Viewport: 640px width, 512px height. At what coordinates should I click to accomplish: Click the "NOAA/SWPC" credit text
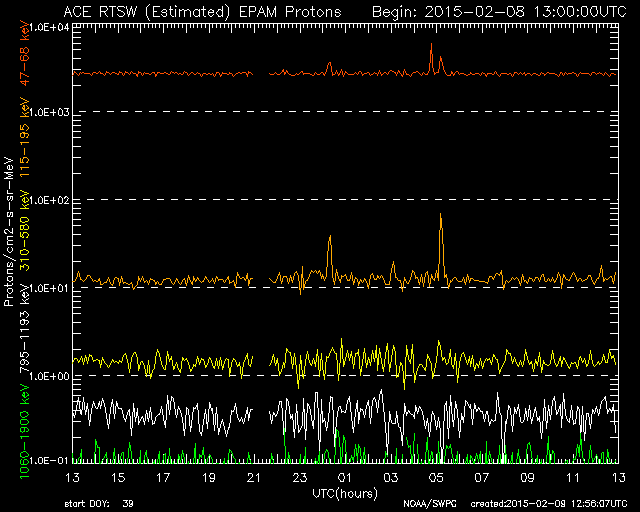click(430, 504)
